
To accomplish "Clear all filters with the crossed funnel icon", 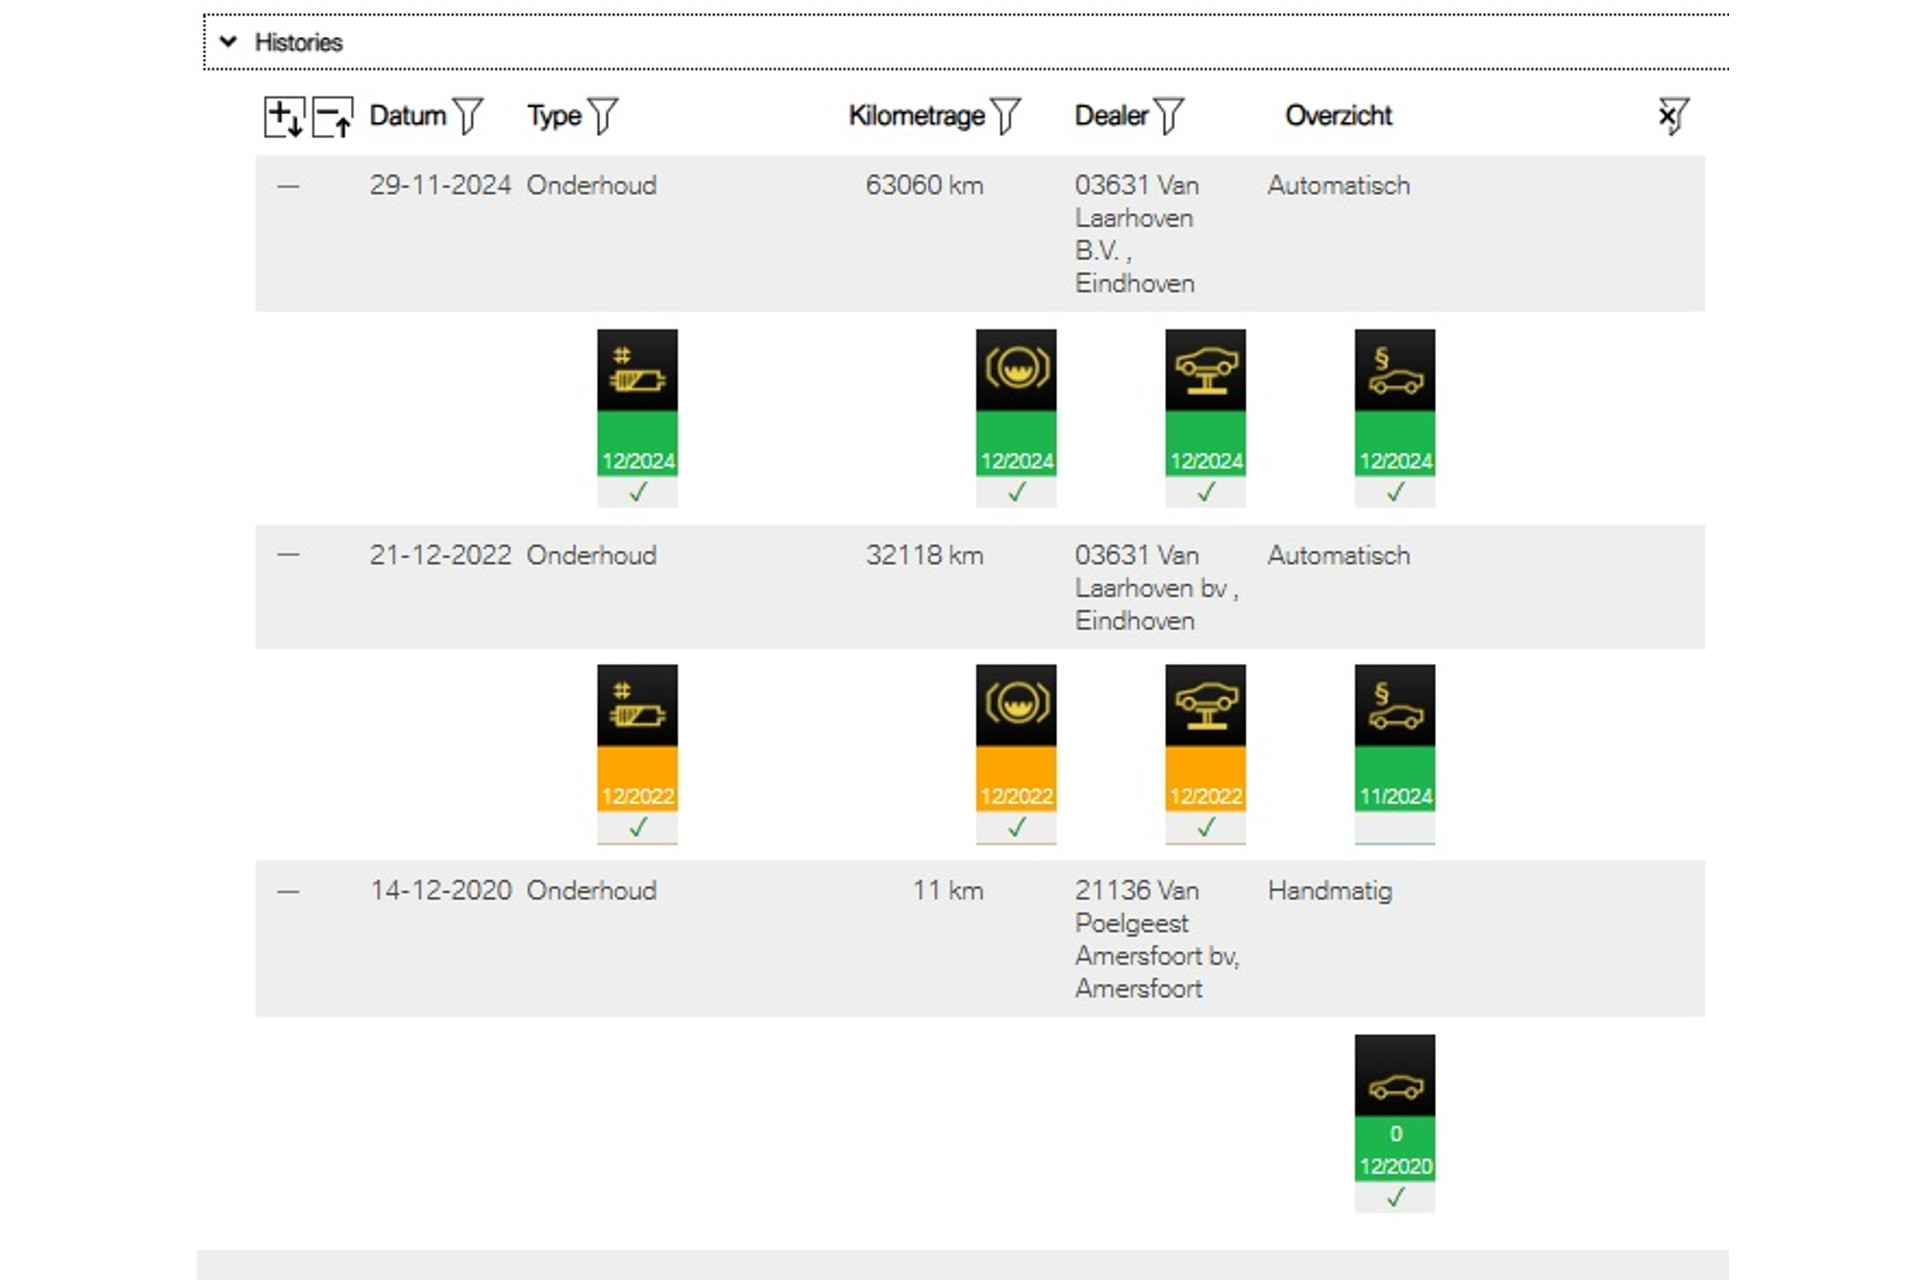I will point(1672,116).
